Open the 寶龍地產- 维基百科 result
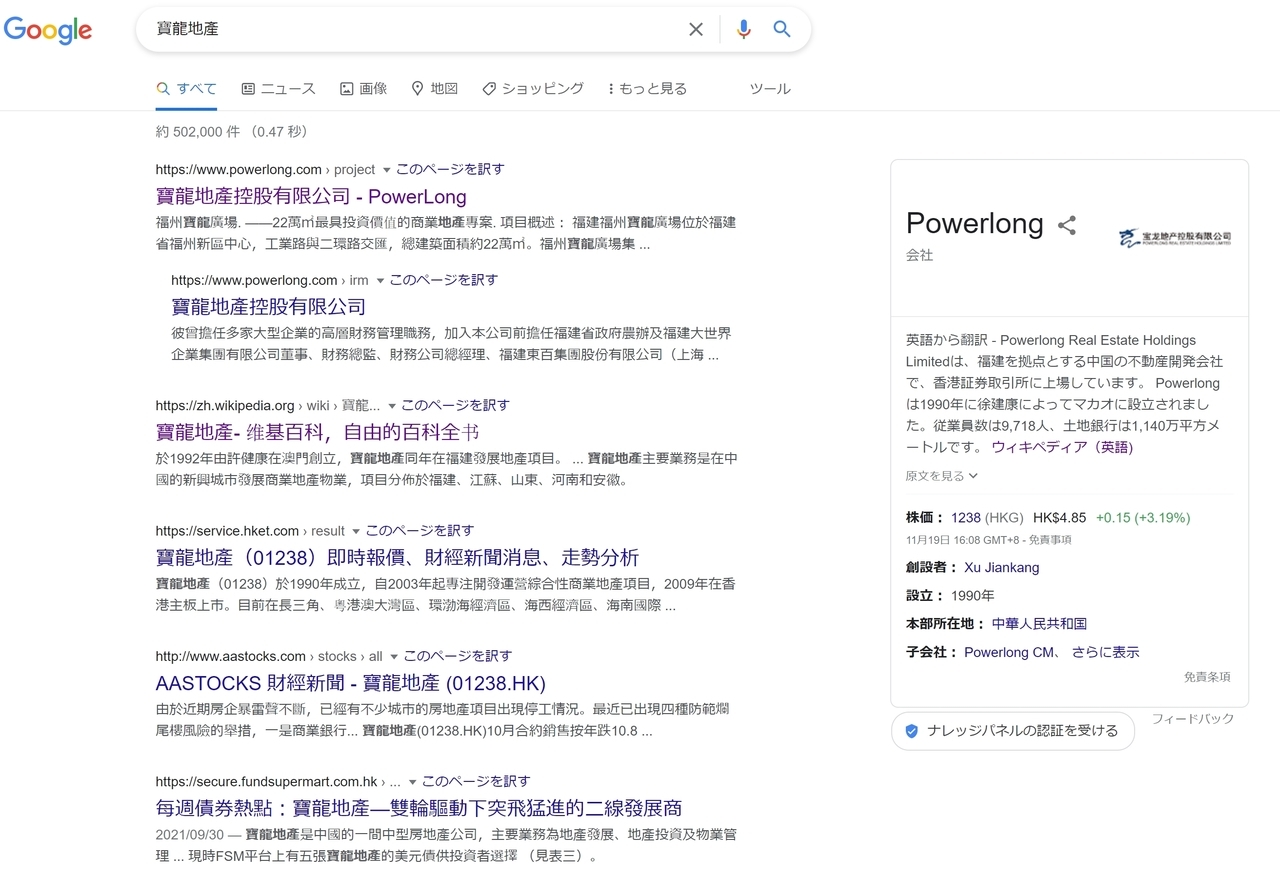This screenshot has height=877, width=1280. click(317, 432)
